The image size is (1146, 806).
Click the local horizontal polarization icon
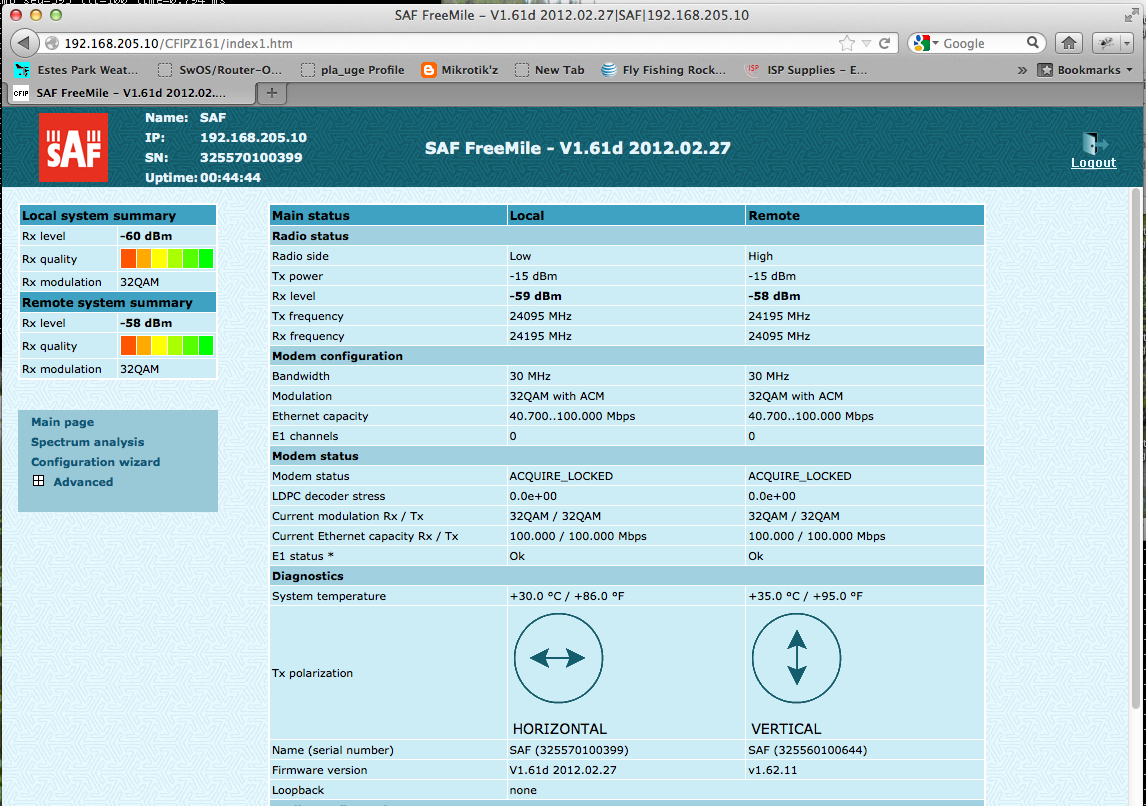[x=558, y=658]
